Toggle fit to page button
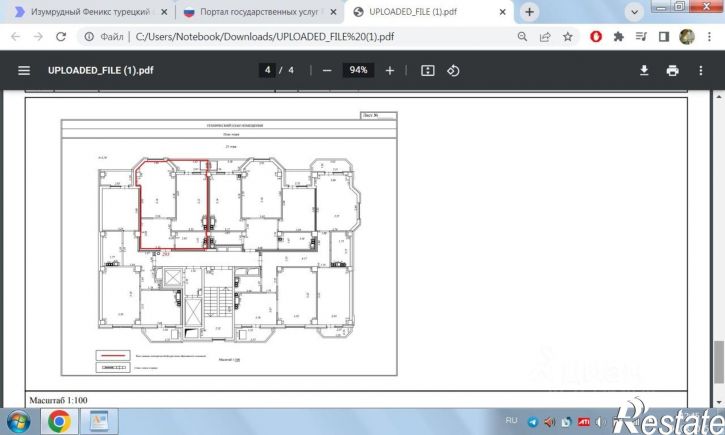This screenshot has height=435, width=725. 428,71
